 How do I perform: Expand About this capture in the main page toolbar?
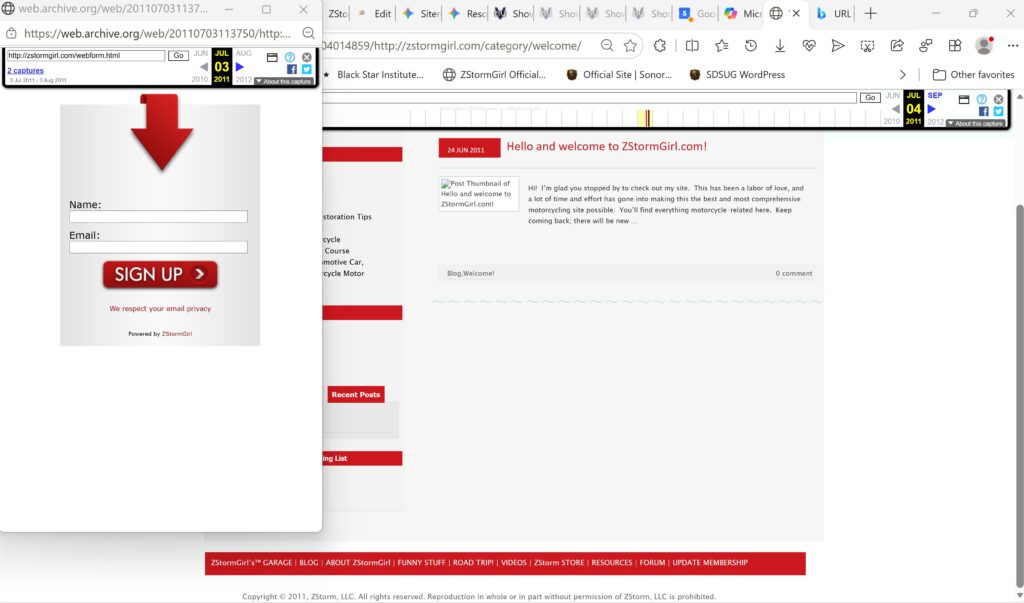point(976,123)
